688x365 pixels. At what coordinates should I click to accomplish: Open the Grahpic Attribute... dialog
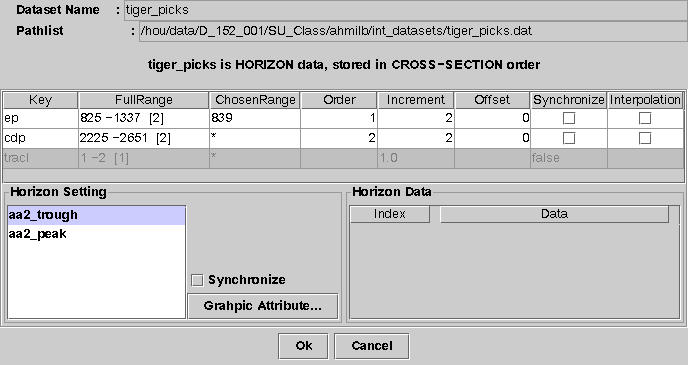pos(263,306)
